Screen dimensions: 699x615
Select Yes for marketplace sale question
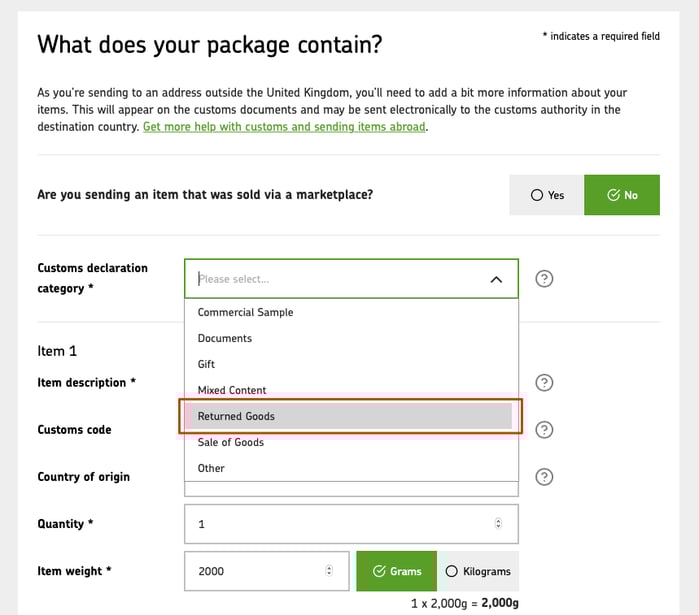546,195
